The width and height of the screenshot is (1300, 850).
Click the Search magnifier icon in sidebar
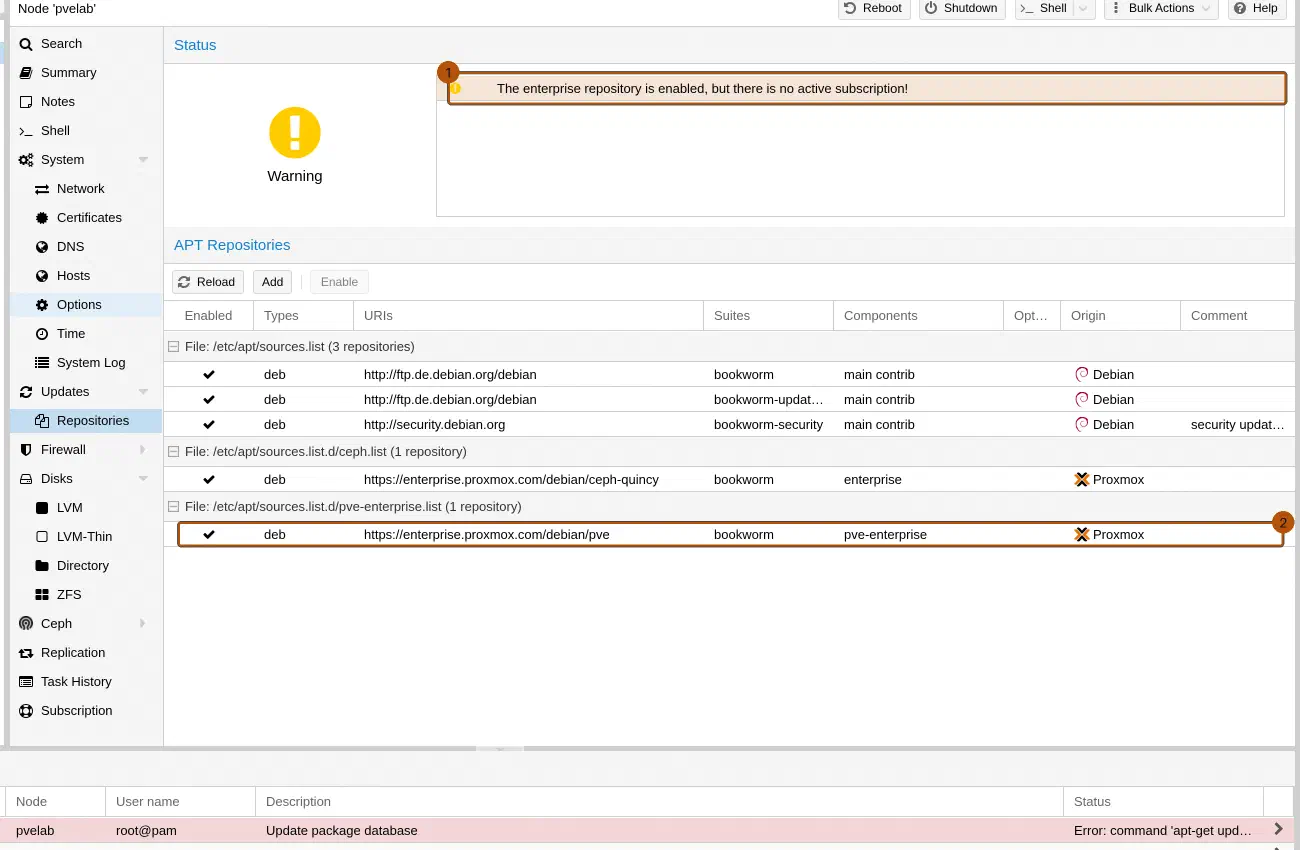click(26, 44)
